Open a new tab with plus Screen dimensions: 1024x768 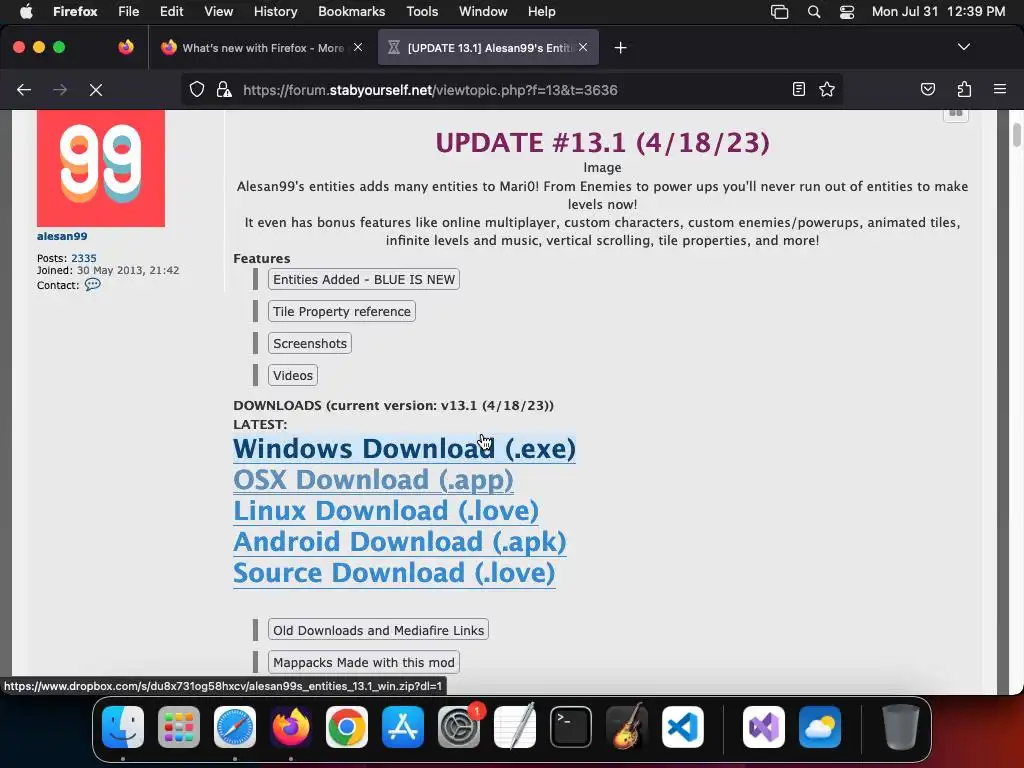pyautogui.click(x=620, y=48)
